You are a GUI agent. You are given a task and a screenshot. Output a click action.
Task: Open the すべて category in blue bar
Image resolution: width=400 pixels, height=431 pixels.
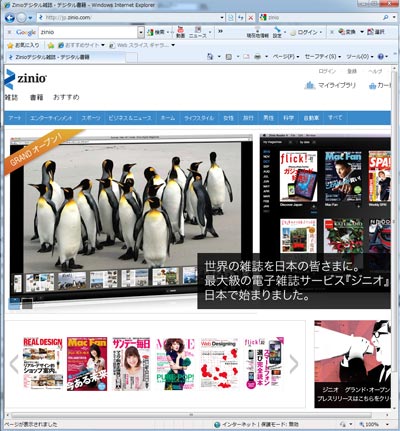[x=335, y=118]
